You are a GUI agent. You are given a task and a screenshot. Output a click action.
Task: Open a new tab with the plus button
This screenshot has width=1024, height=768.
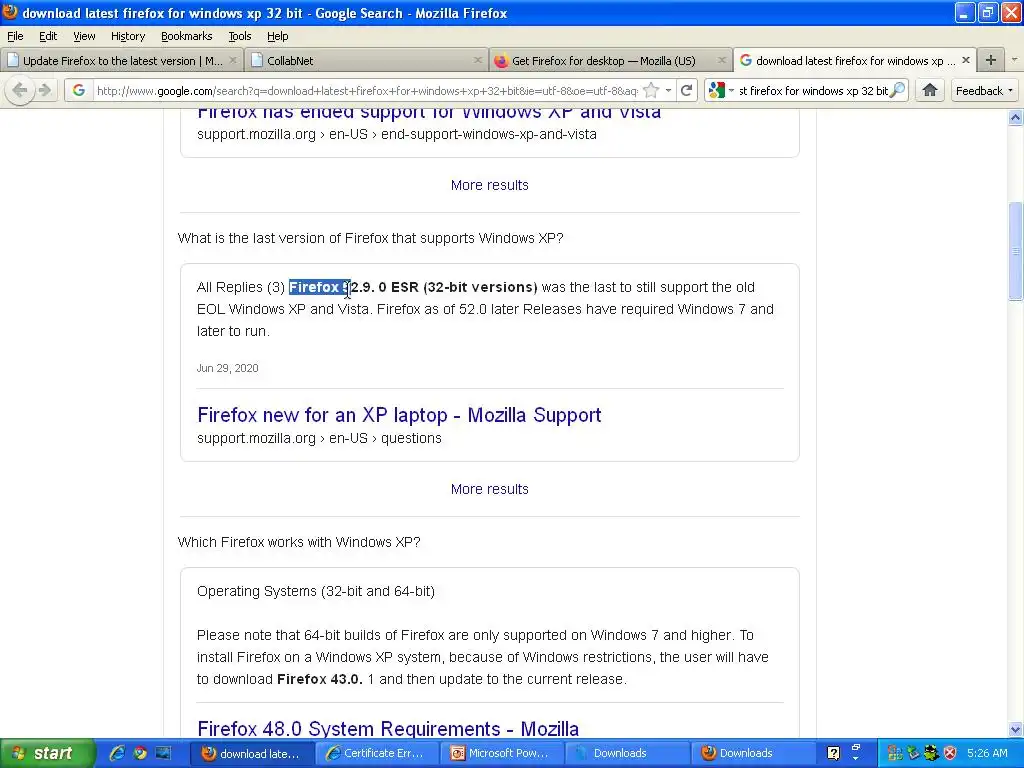[x=991, y=60]
